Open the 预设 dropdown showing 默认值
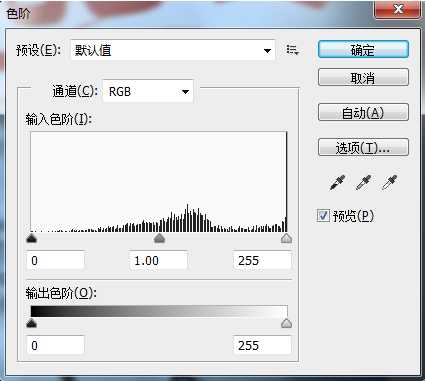The width and height of the screenshot is (425, 381). [173, 50]
